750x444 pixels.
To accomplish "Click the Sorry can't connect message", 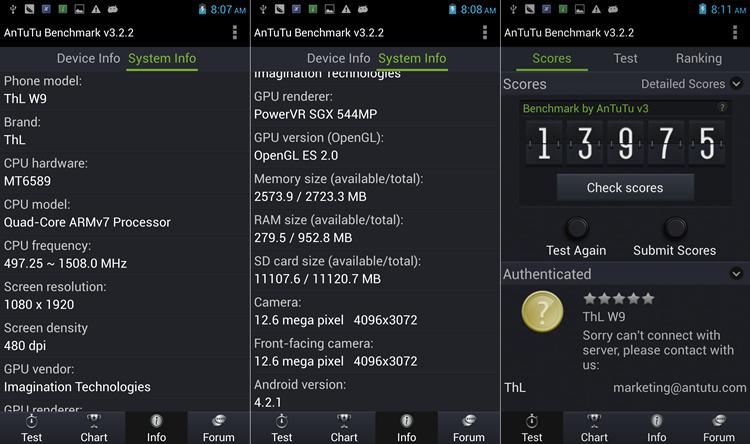I will click(658, 350).
